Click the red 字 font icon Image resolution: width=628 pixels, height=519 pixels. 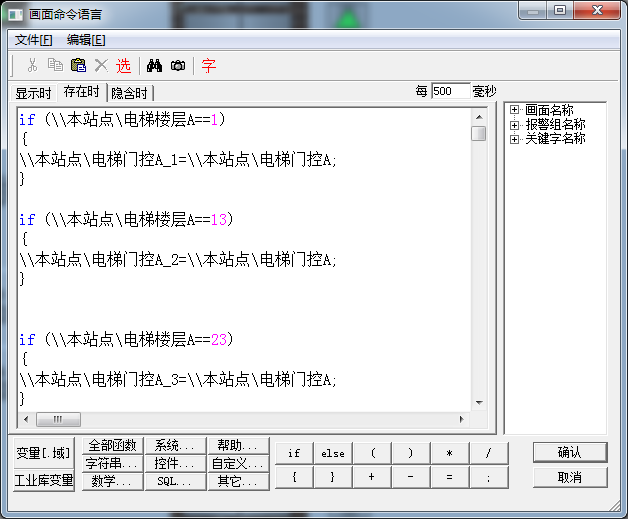click(x=209, y=65)
